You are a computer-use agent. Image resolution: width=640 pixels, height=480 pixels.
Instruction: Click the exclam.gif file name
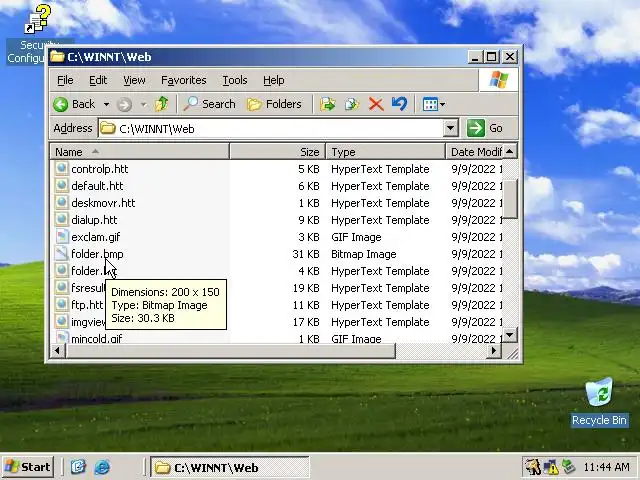click(96, 237)
